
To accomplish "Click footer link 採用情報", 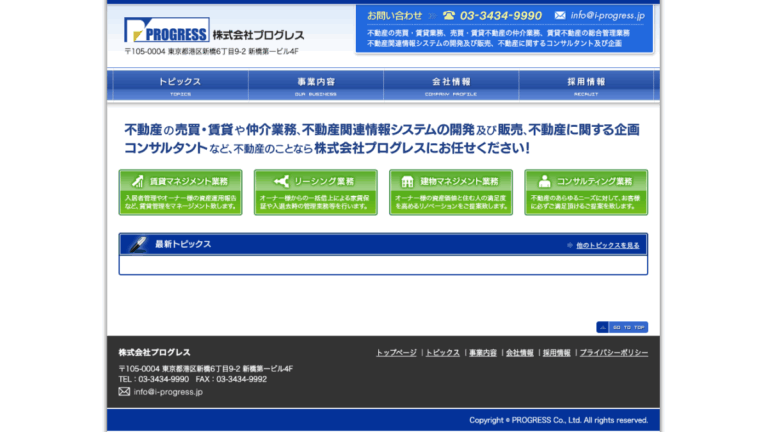I will tap(556, 353).
